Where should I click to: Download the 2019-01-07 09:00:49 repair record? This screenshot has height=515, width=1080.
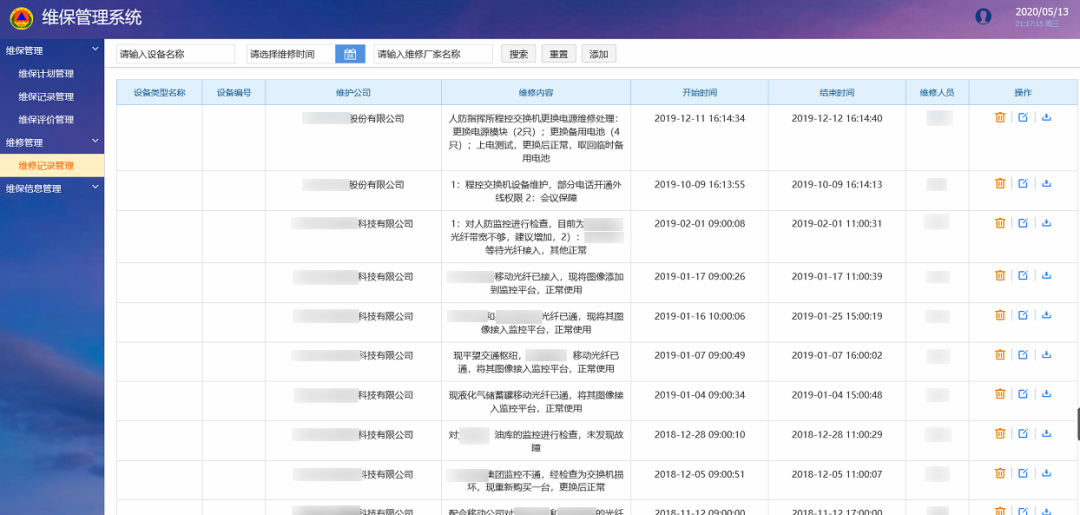coord(1046,355)
